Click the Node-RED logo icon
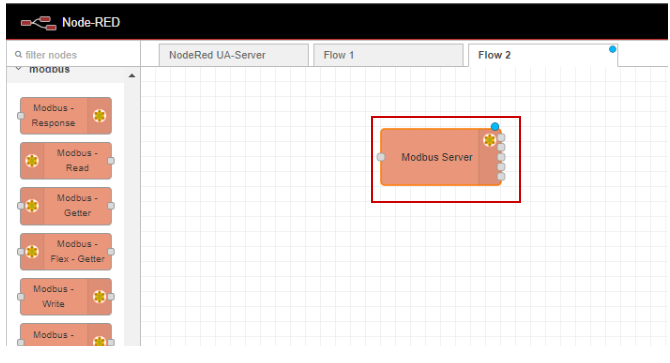Image resolution: width=670 pixels, height=363 pixels. [39, 23]
